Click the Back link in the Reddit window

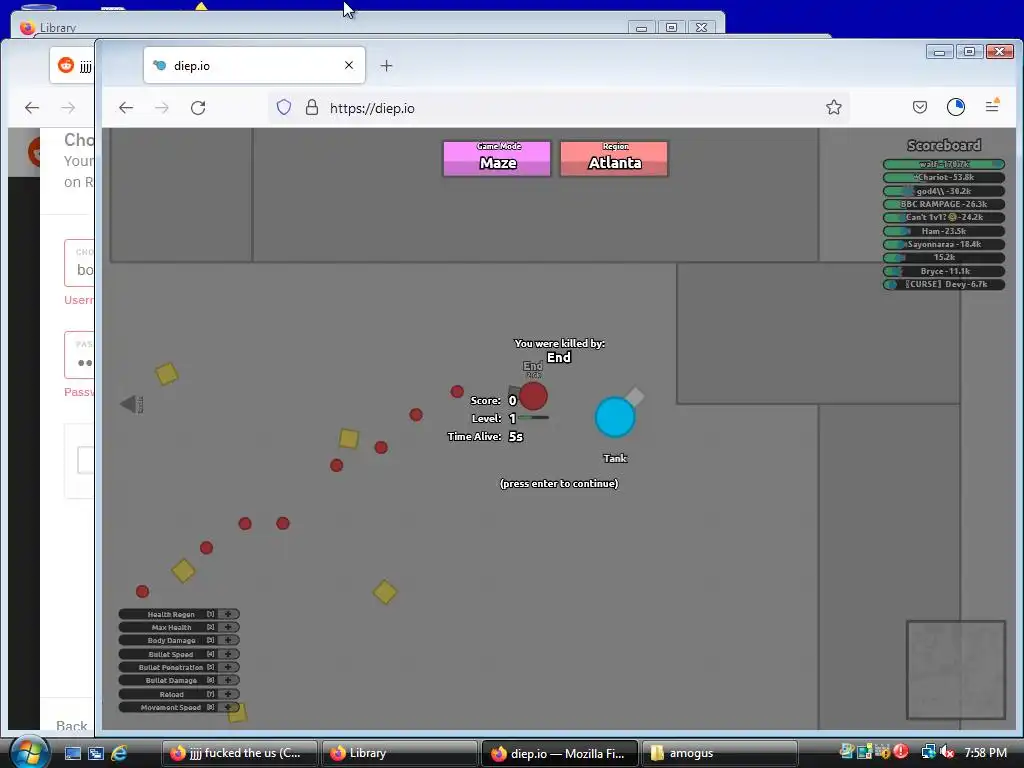click(72, 726)
